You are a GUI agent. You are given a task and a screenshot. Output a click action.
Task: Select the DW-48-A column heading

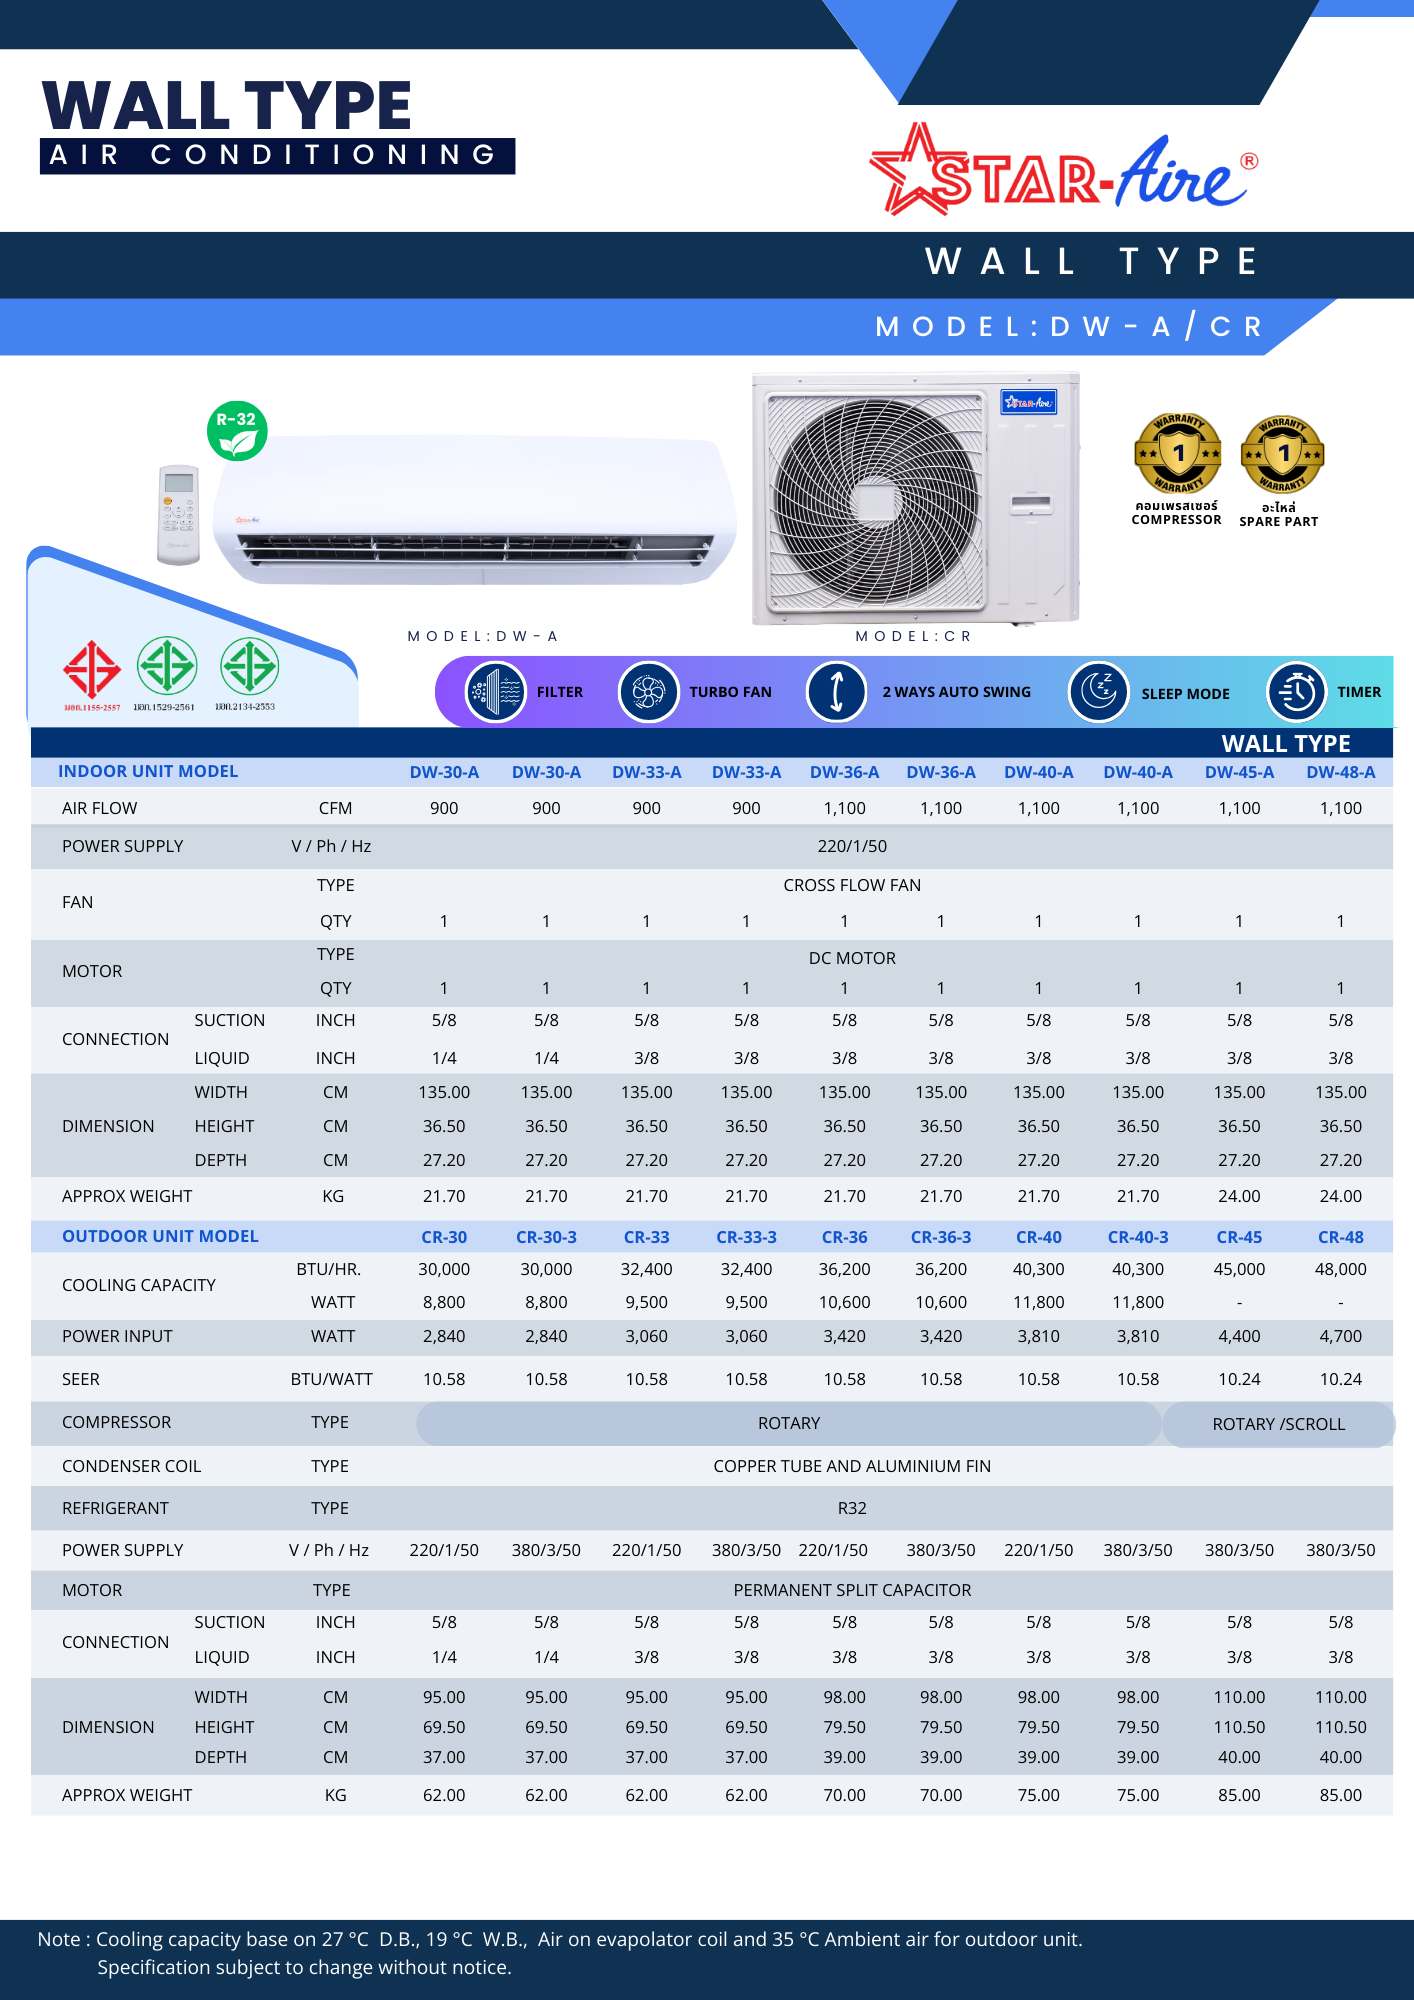(x=1340, y=772)
